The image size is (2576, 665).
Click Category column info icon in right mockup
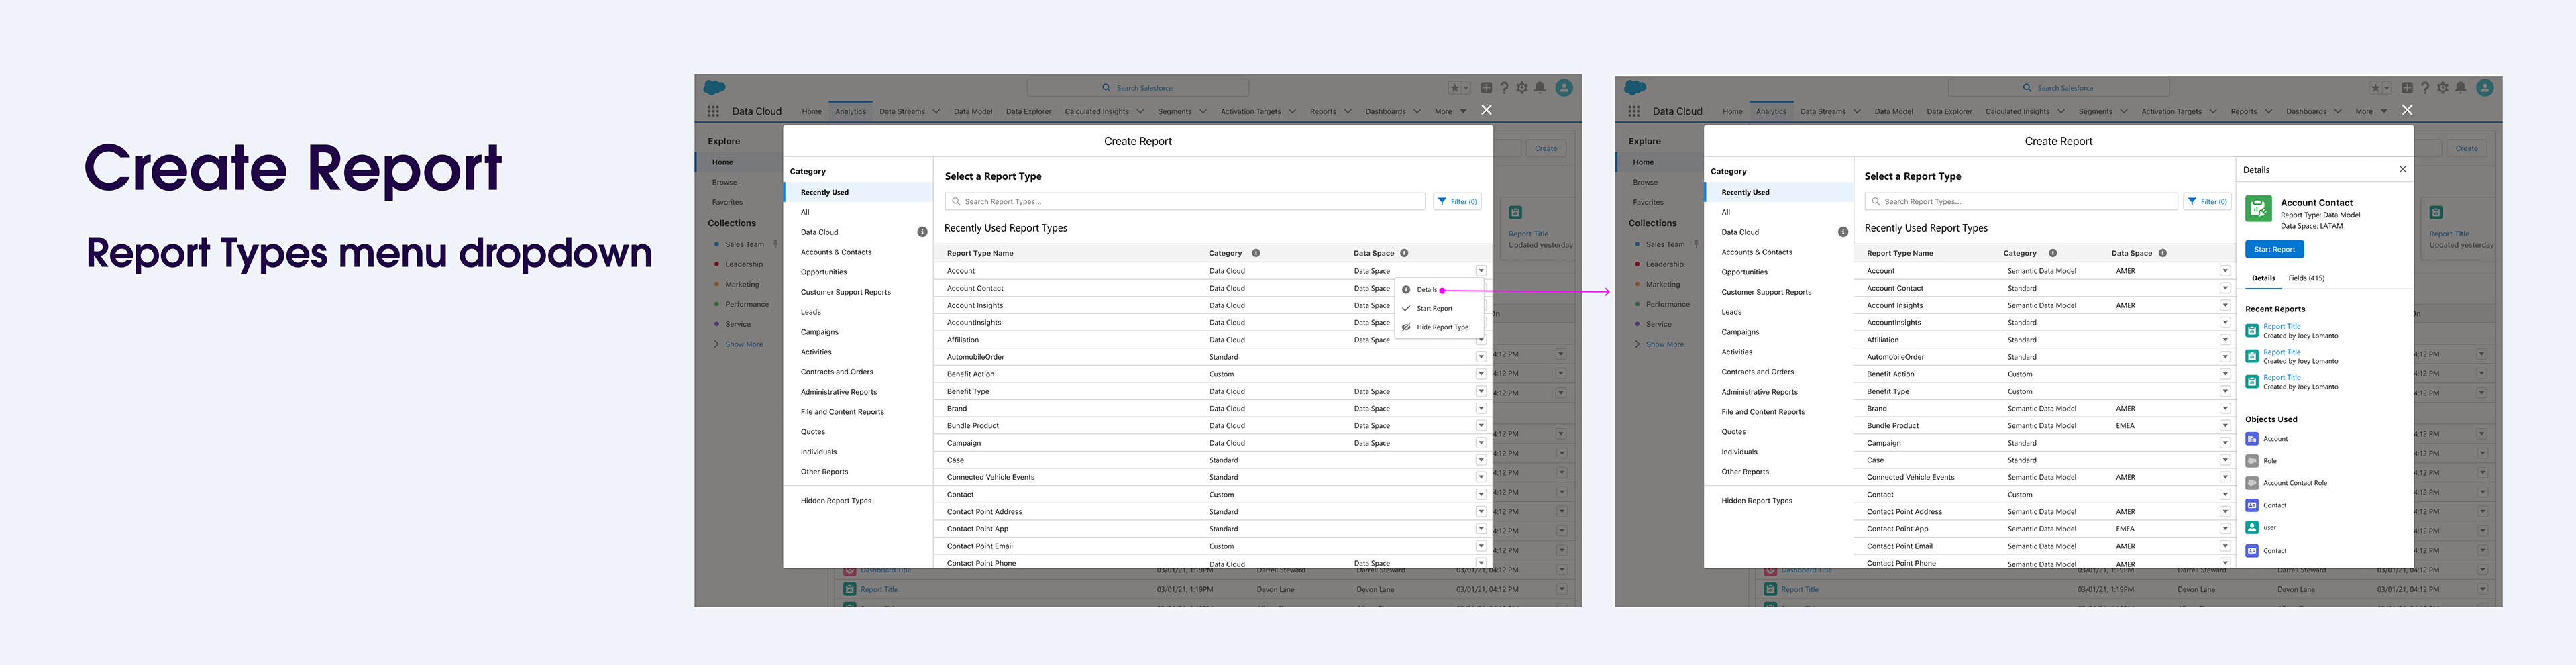[2053, 253]
